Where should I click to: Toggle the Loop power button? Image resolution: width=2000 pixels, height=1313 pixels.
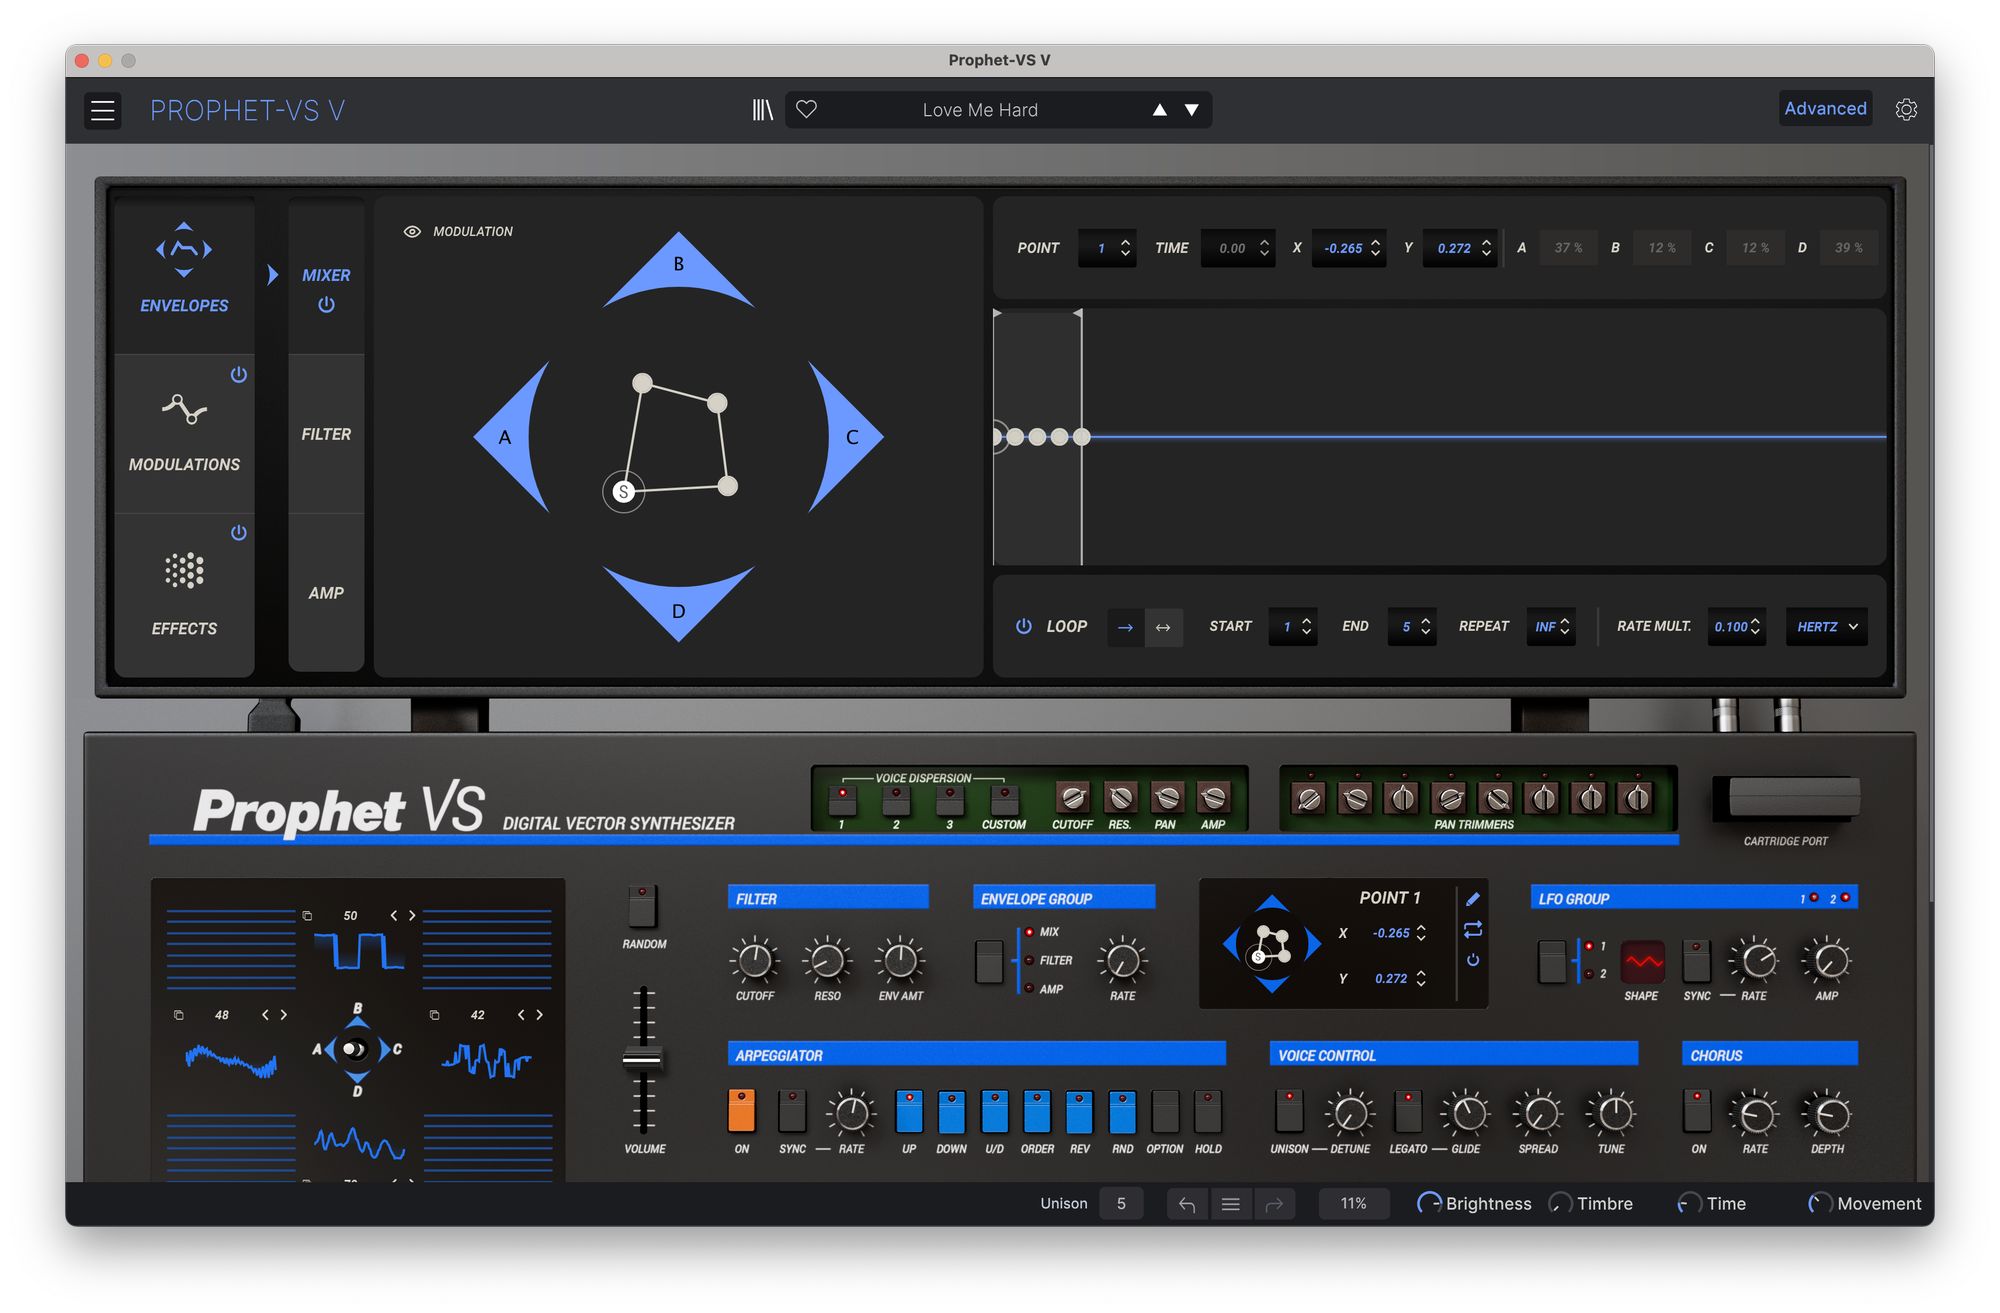(x=1023, y=626)
